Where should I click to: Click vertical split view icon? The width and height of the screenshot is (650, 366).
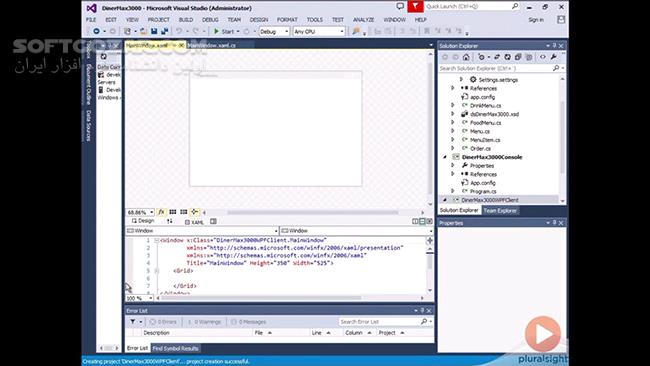click(415, 221)
